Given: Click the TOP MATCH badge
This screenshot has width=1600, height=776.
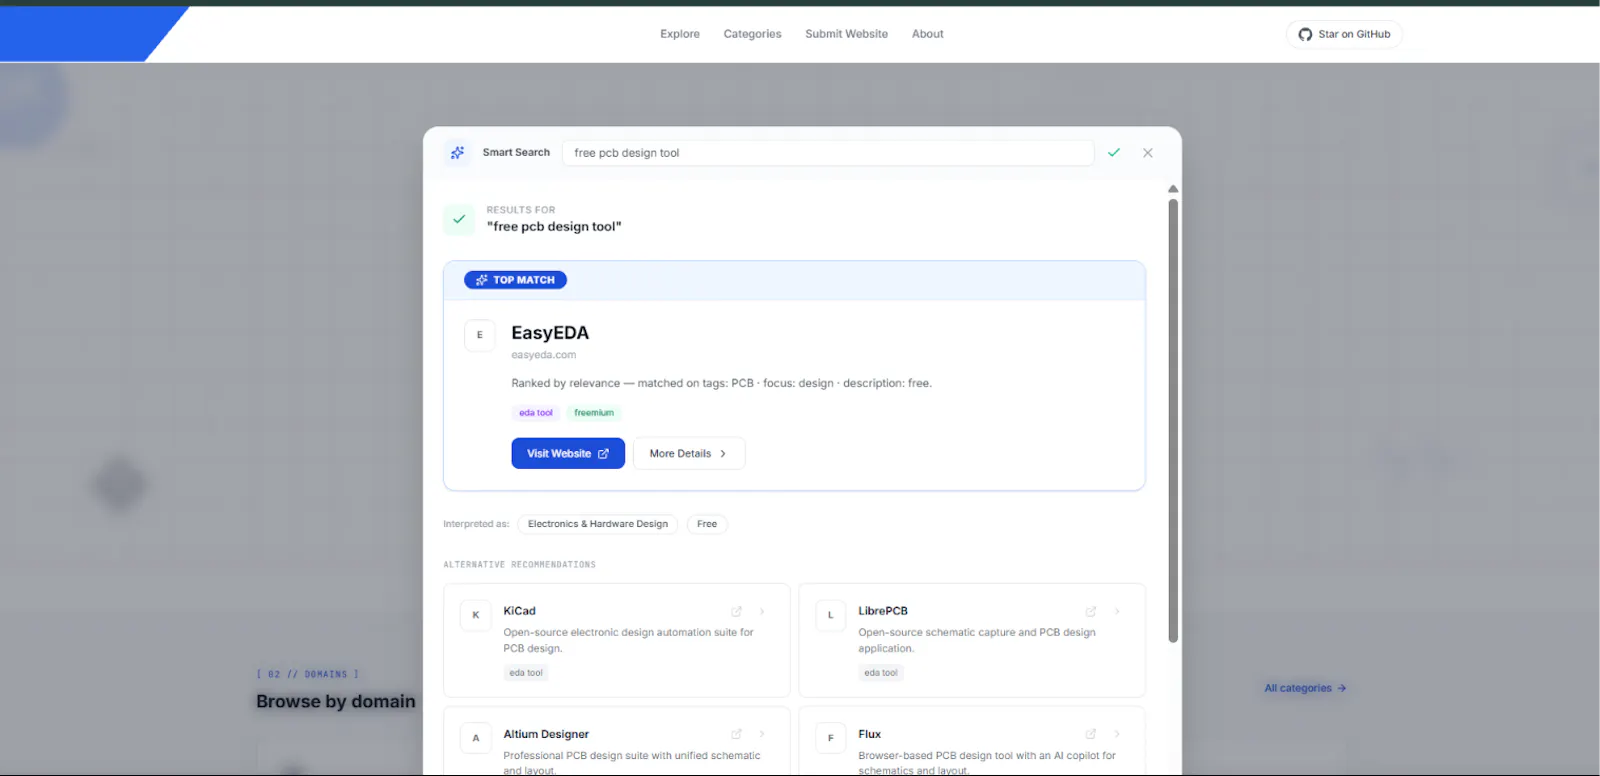Looking at the screenshot, I should [x=515, y=280].
